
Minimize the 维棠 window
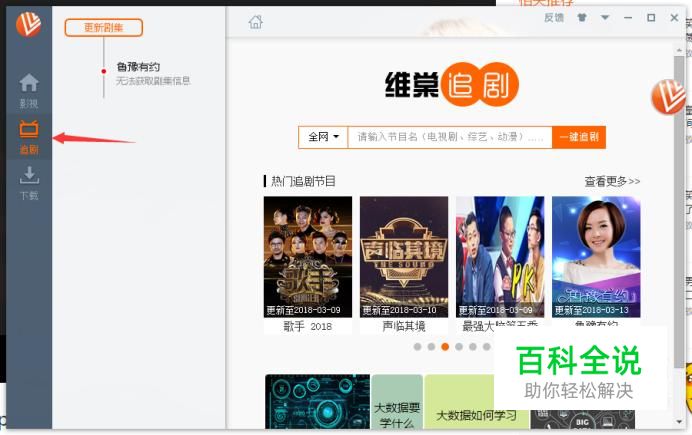(x=628, y=18)
